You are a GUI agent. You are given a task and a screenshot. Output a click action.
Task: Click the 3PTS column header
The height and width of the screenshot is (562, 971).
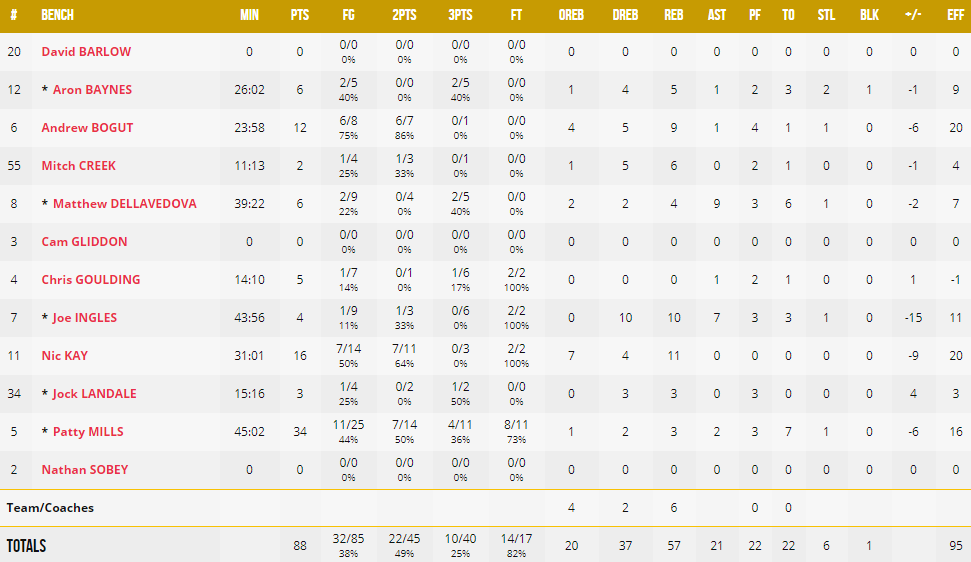click(x=460, y=15)
